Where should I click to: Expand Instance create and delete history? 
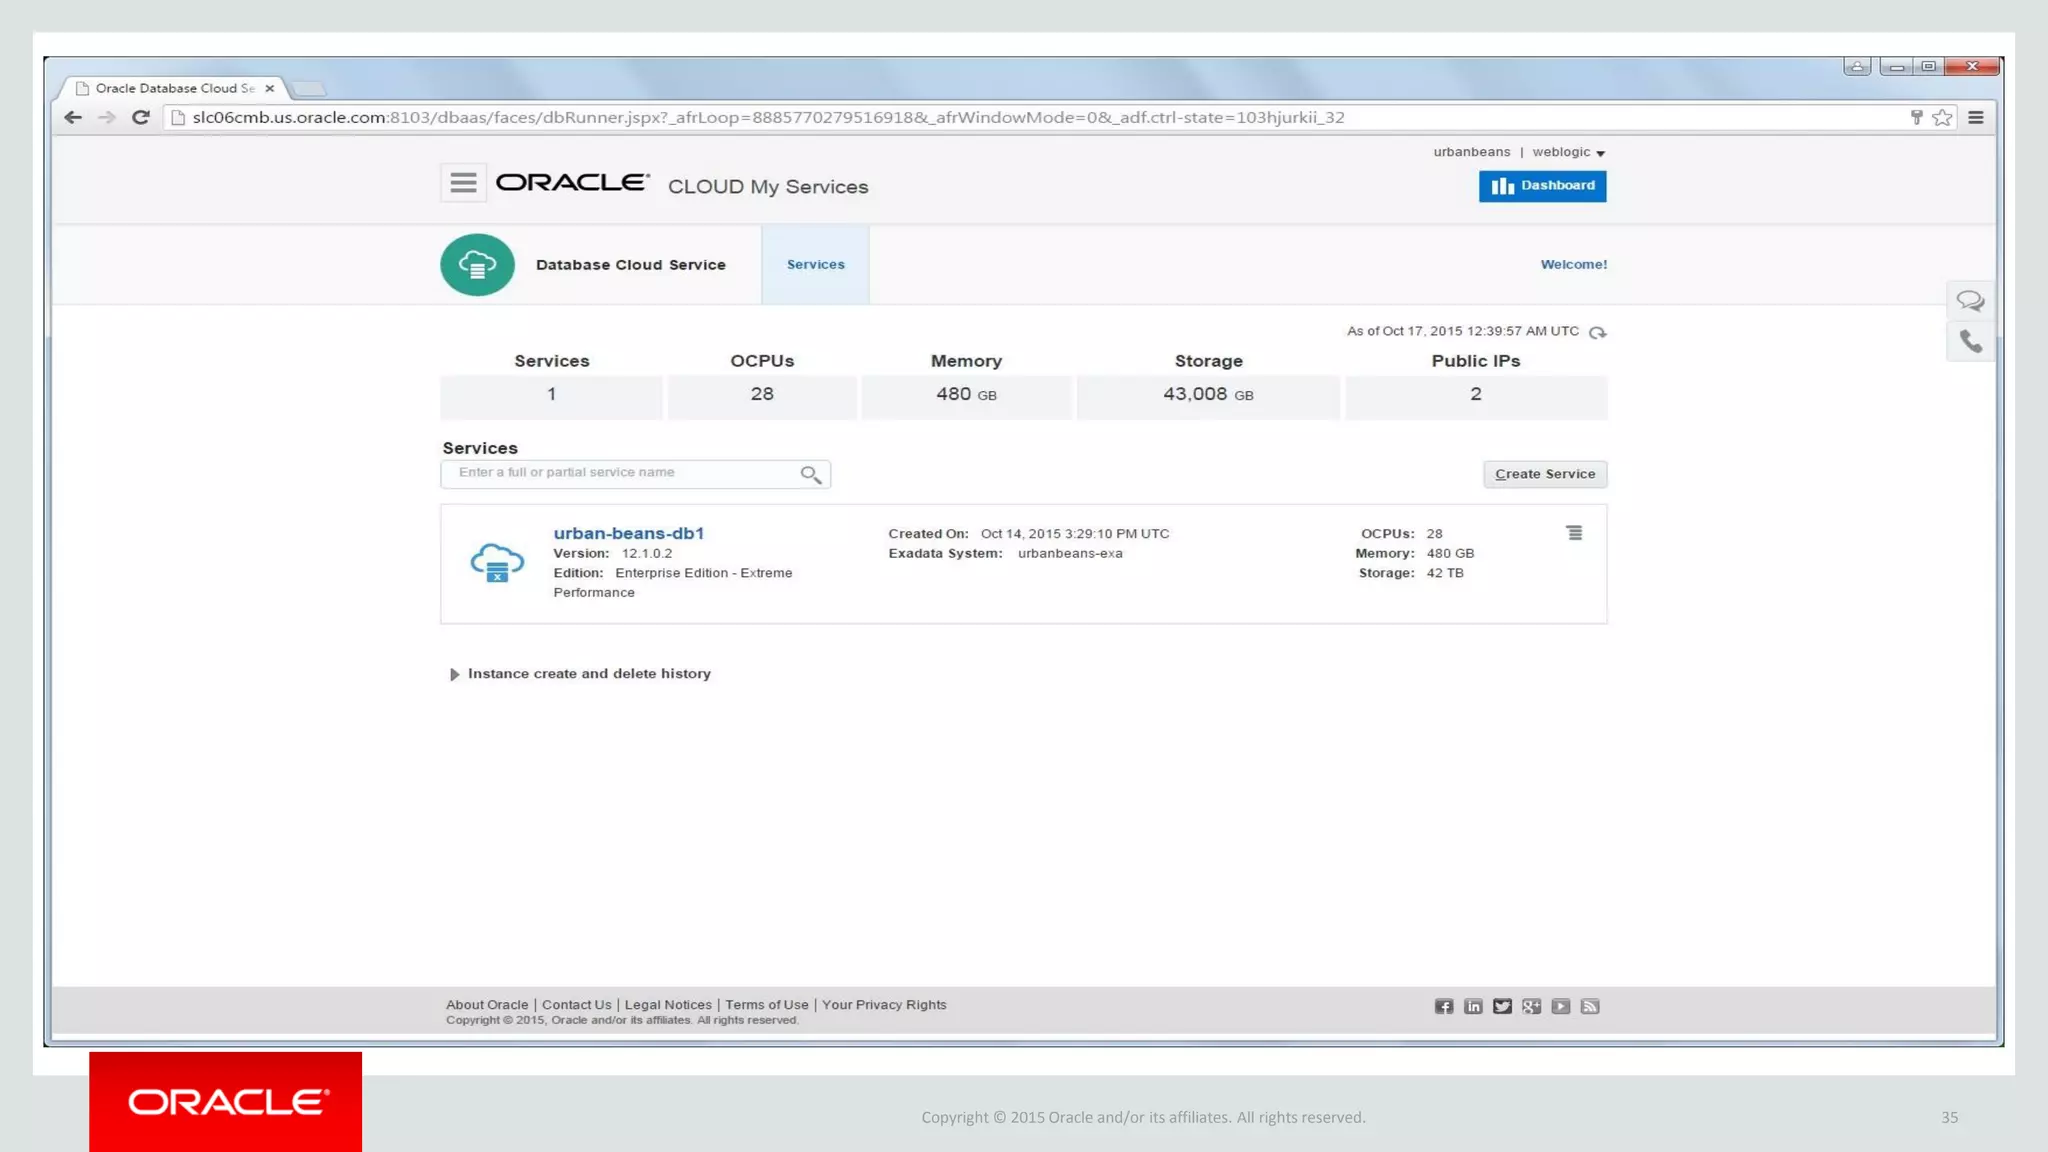(x=454, y=675)
